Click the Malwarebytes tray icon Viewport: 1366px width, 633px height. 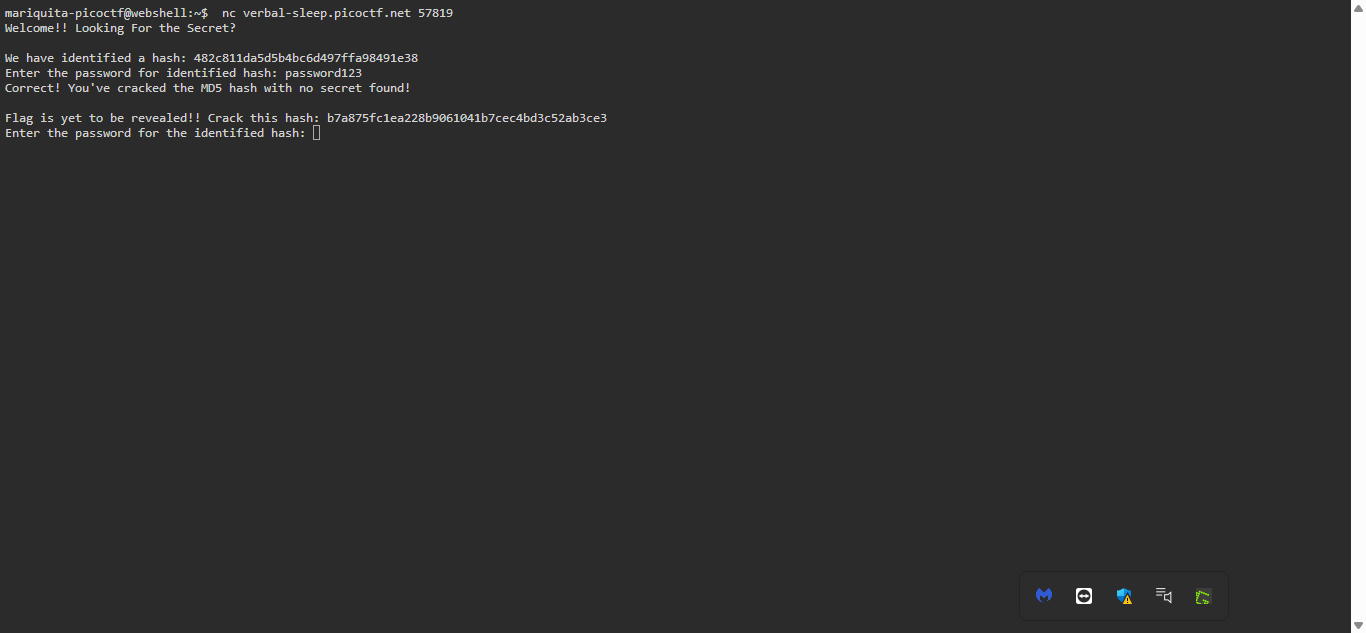1044,596
